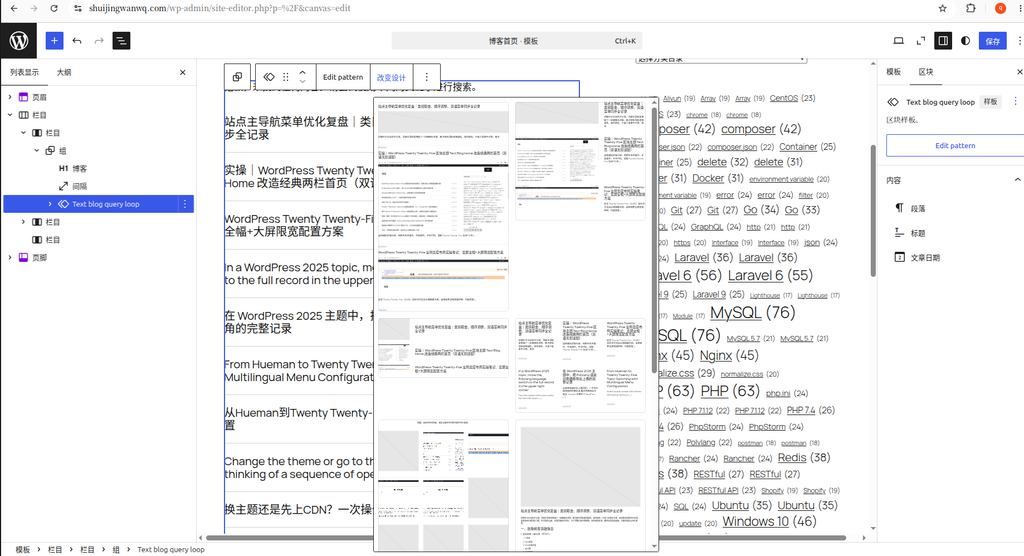
Task: Open the fullscreen zoom-out icon
Action: [x=921, y=41]
